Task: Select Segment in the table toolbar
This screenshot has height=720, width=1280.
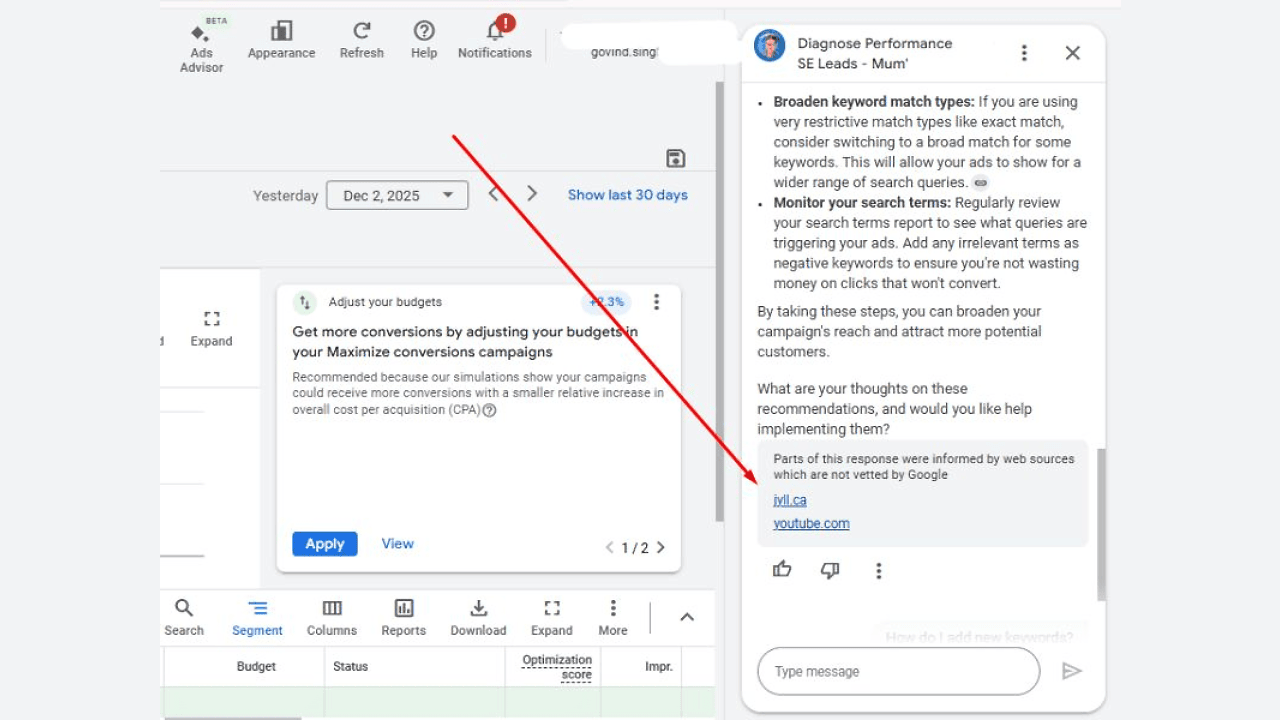Action: pos(257,617)
